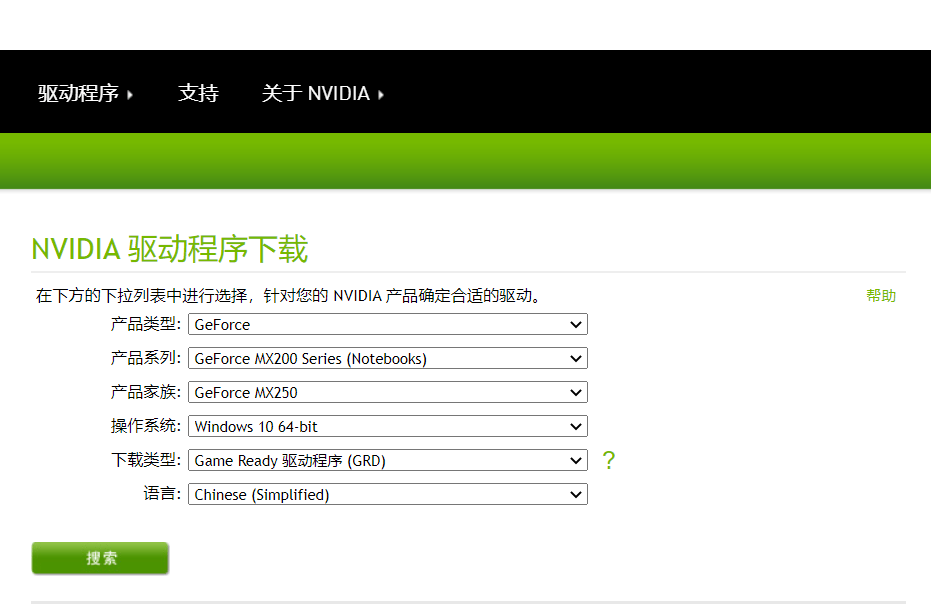This screenshot has height=611, width=931.
Task: Click the 下载类型 label
Action: tap(145, 460)
